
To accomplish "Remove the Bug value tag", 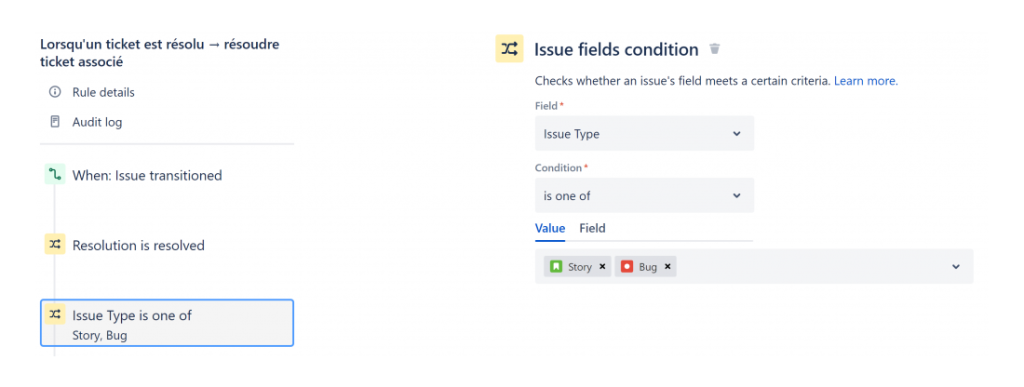I will click(667, 266).
